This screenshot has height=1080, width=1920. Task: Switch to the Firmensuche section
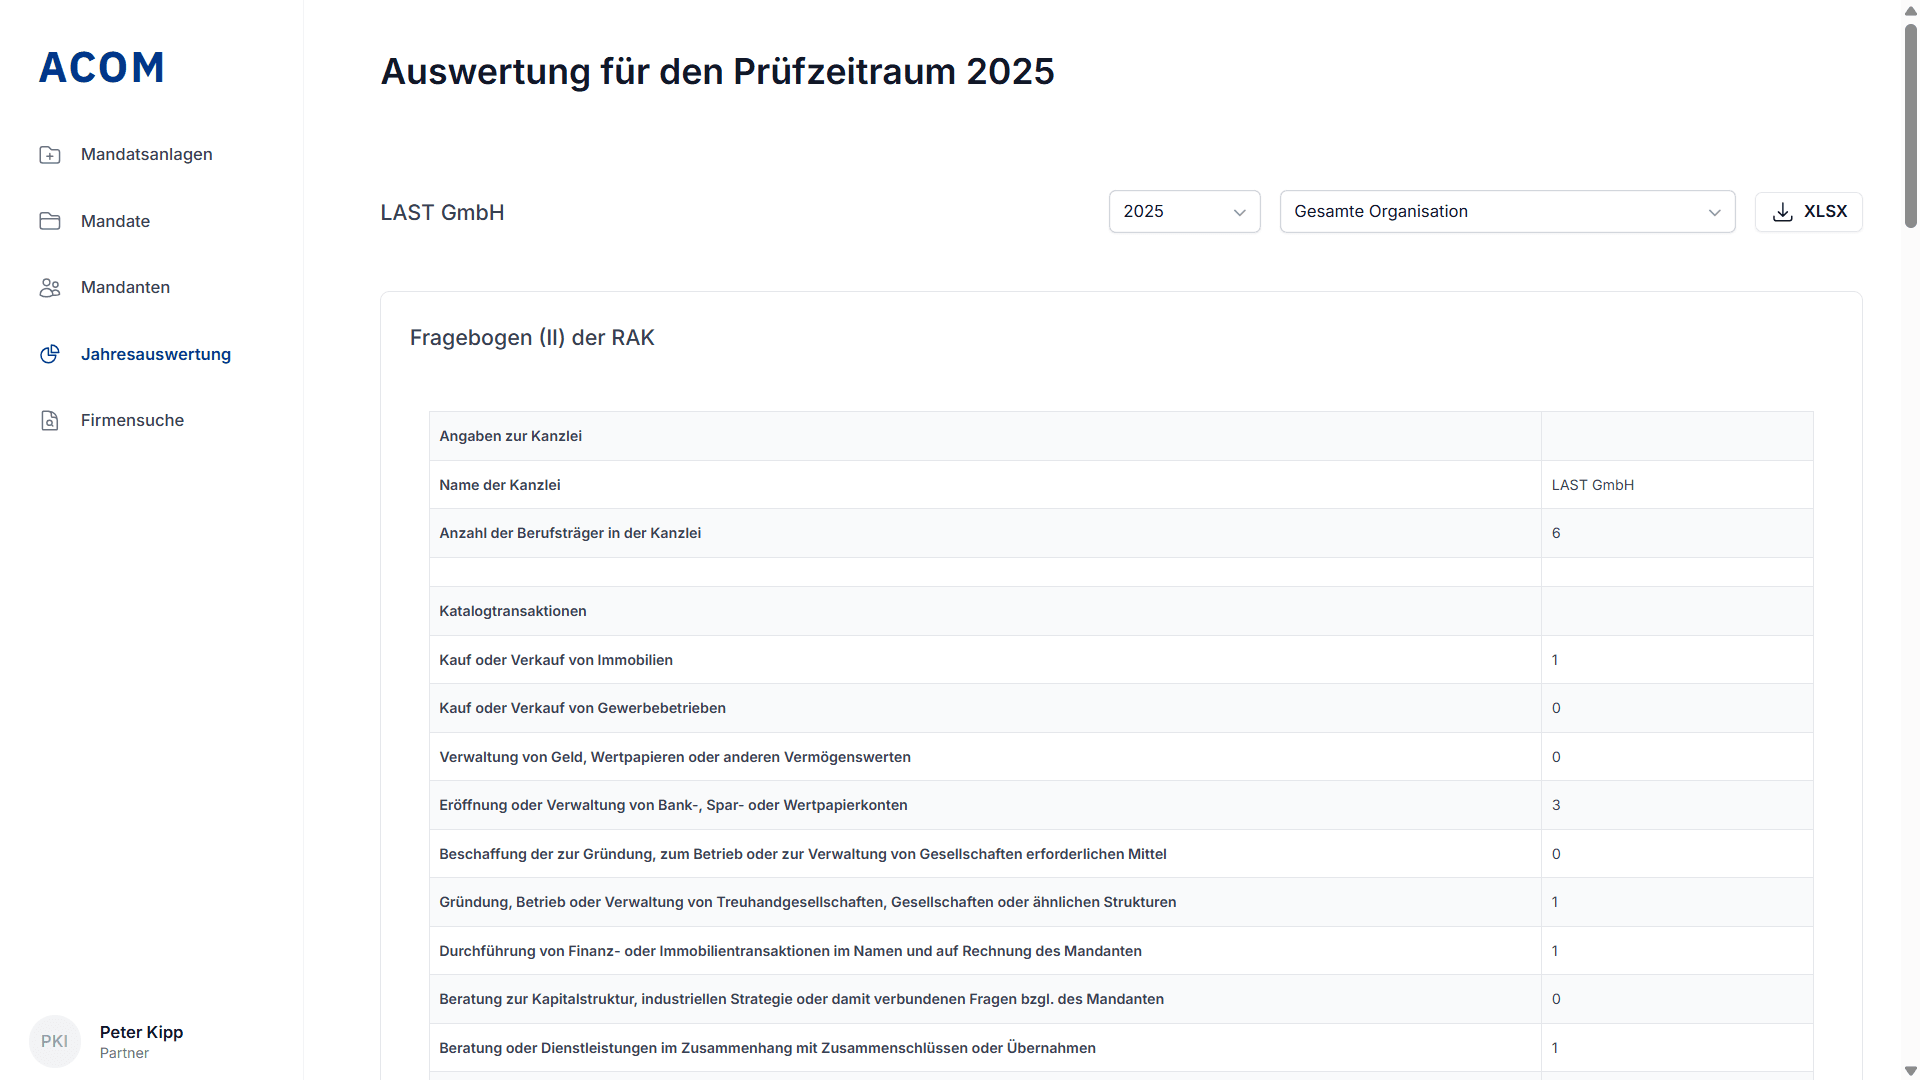pyautogui.click(x=132, y=420)
